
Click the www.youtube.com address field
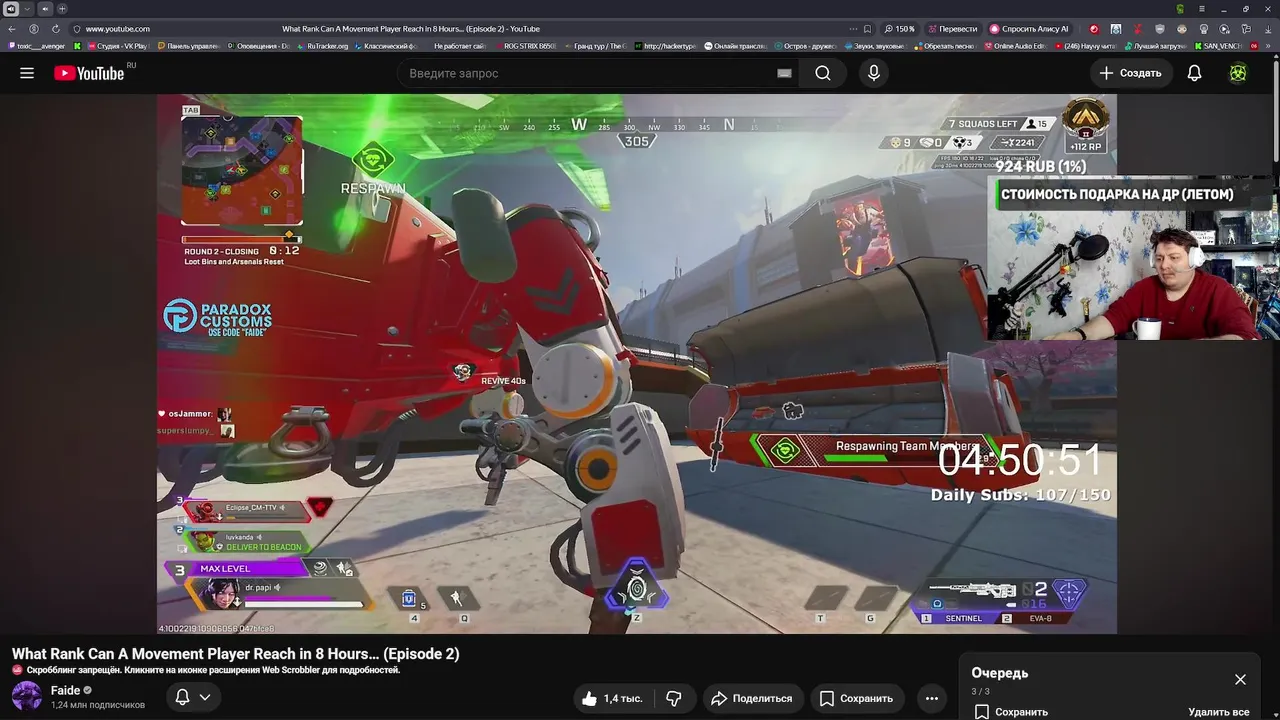(118, 29)
